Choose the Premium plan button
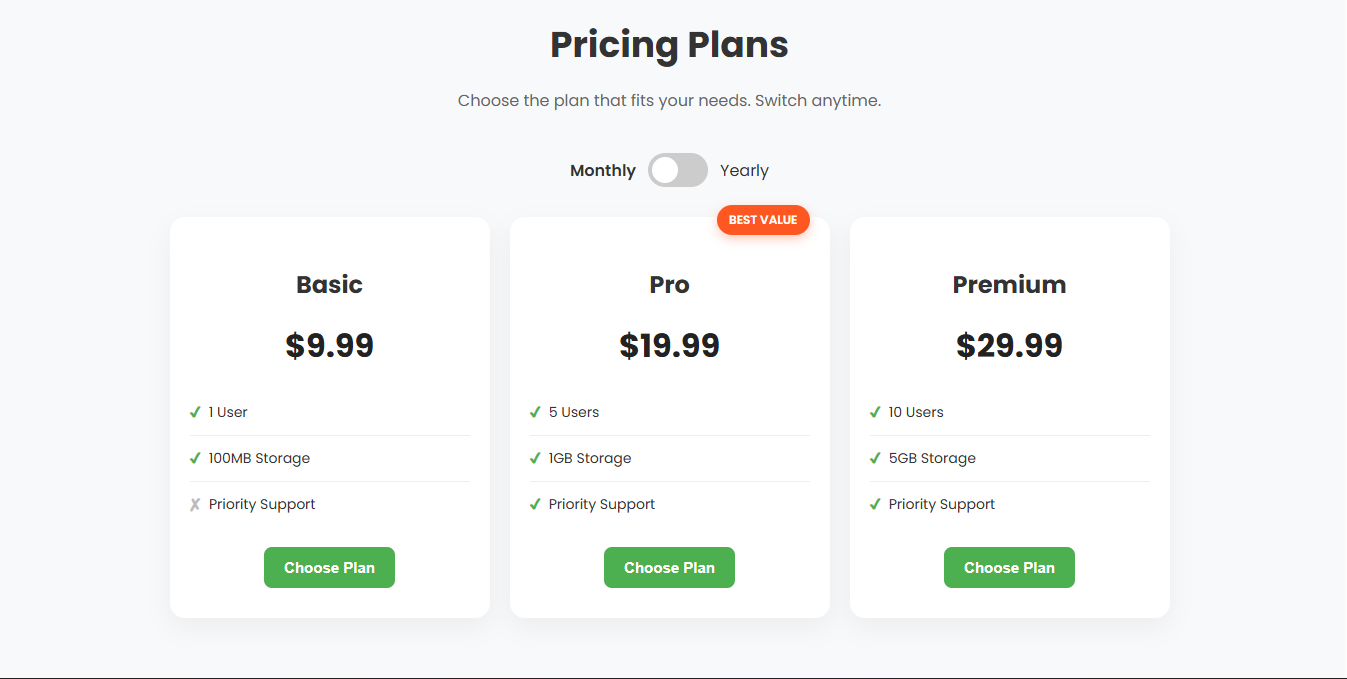1347x679 pixels. click(x=1009, y=567)
